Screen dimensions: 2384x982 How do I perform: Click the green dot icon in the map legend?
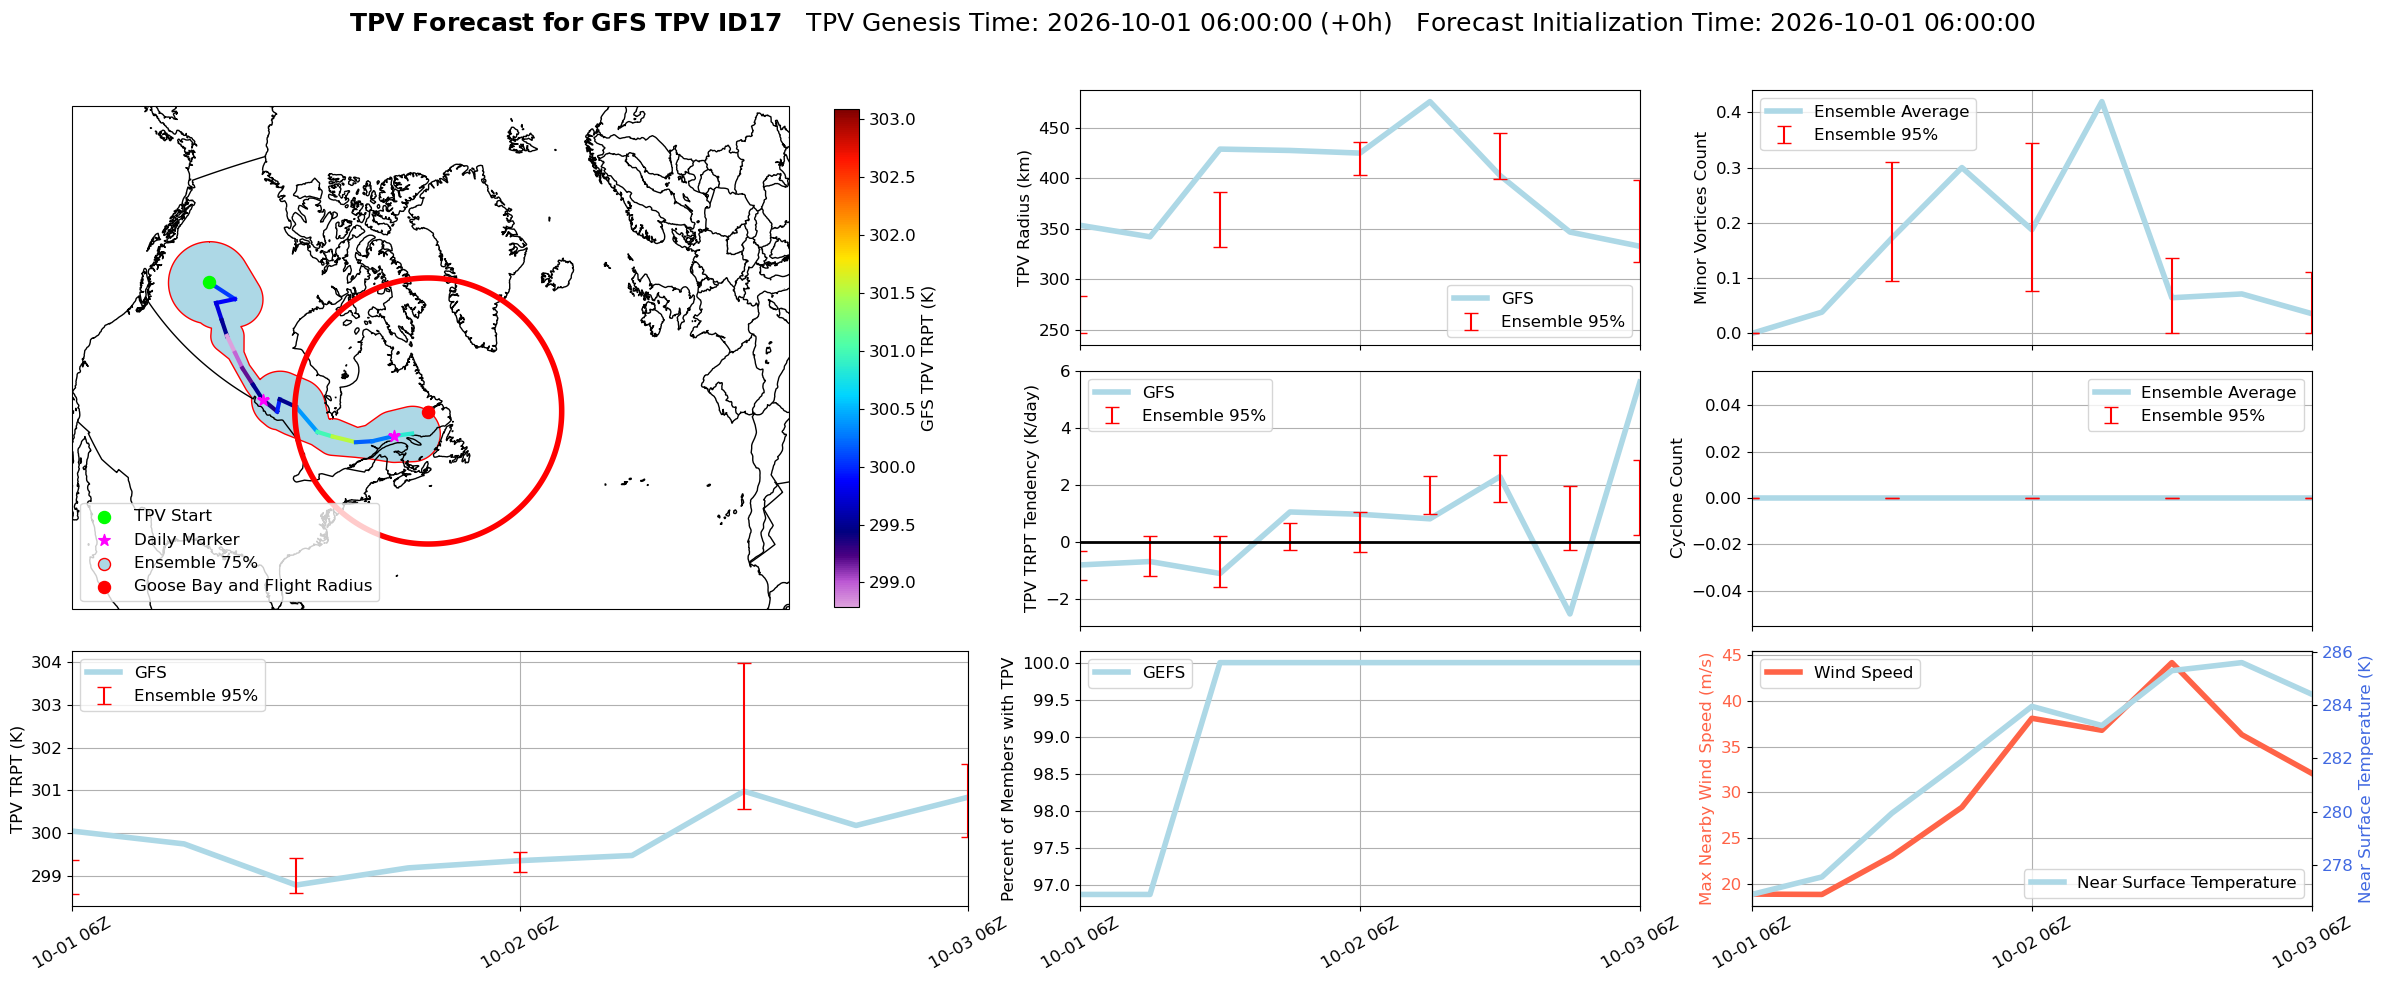104,517
